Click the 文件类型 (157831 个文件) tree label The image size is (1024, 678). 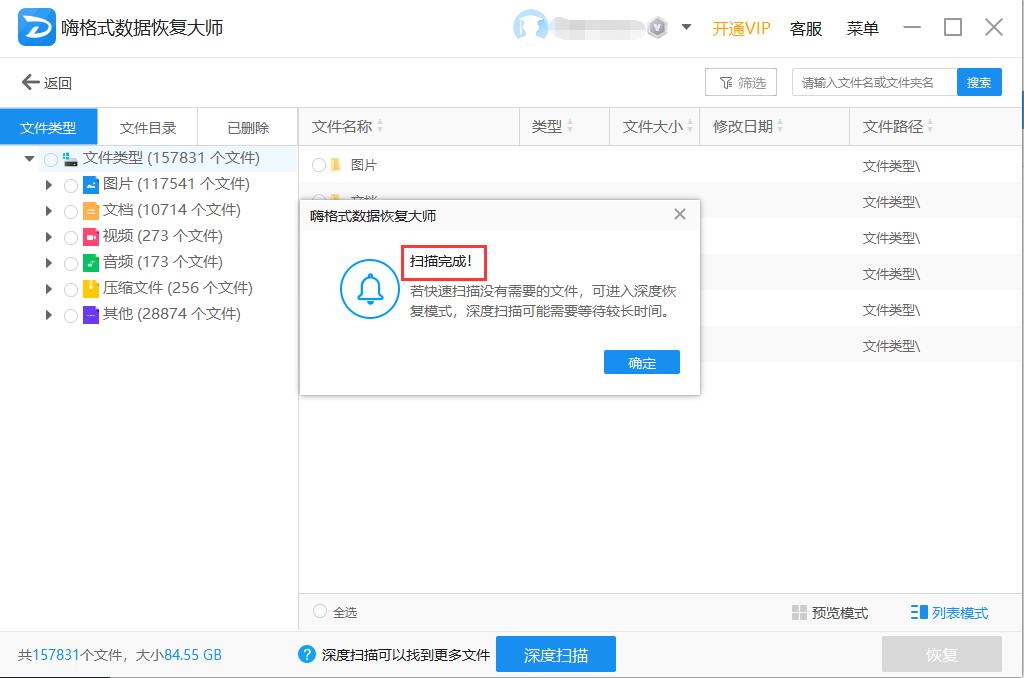click(x=171, y=158)
